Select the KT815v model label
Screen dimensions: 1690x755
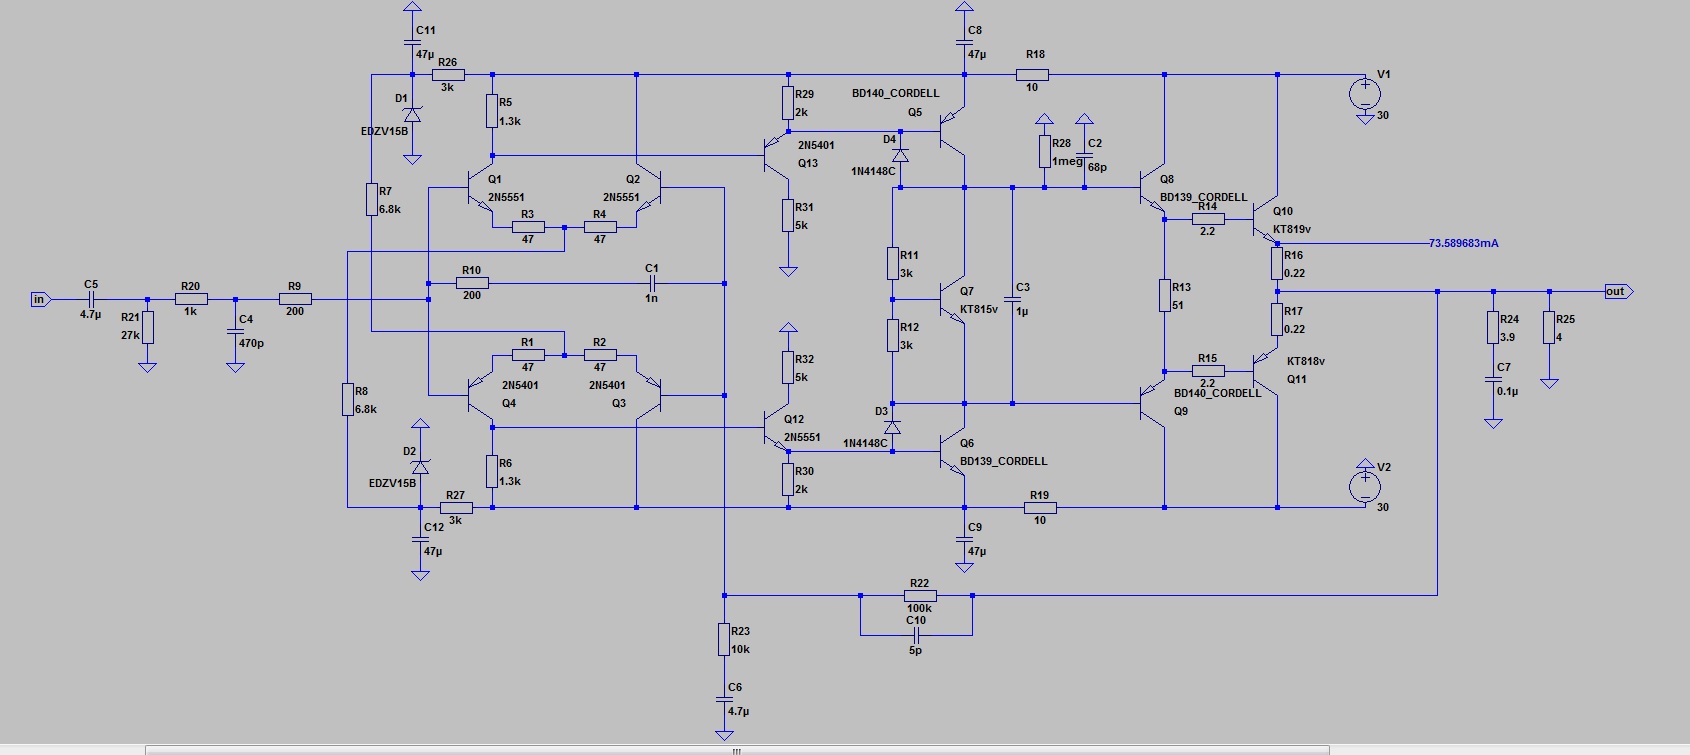[979, 309]
